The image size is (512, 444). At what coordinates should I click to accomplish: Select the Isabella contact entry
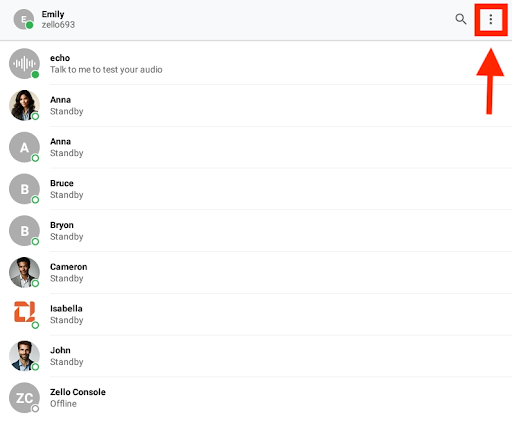pos(256,314)
